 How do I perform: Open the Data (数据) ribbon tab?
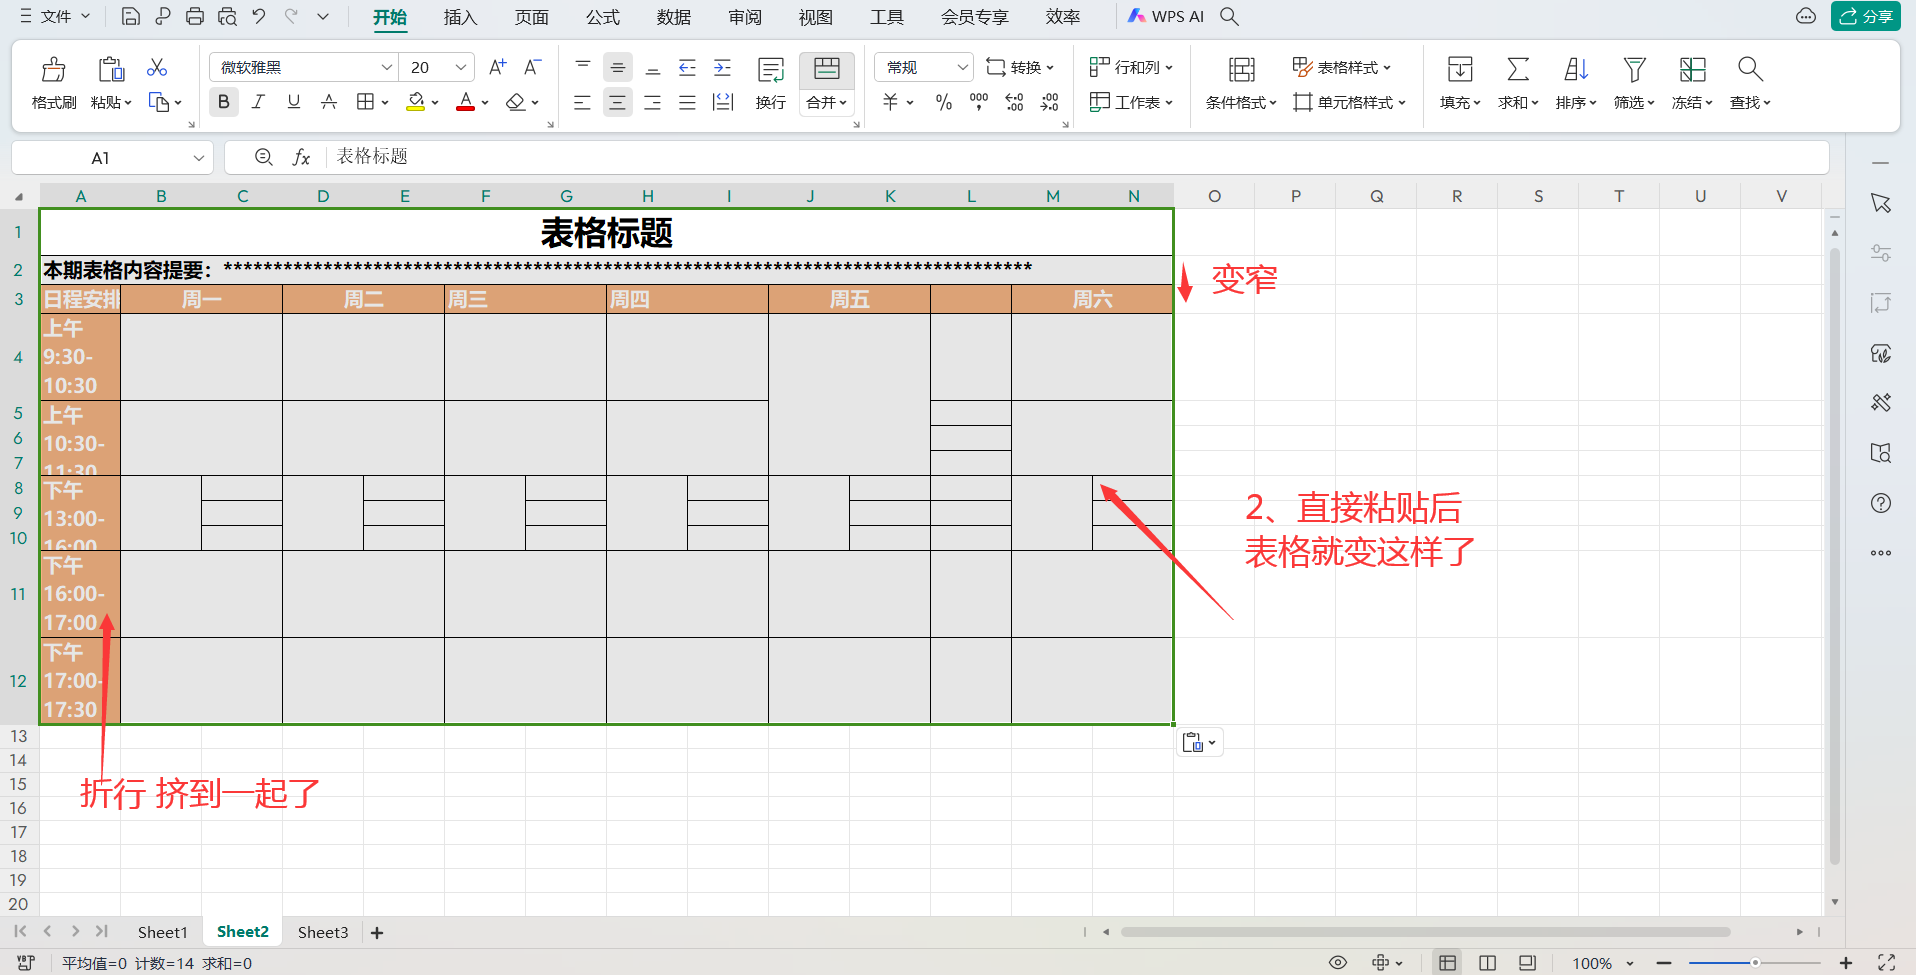pos(673,17)
